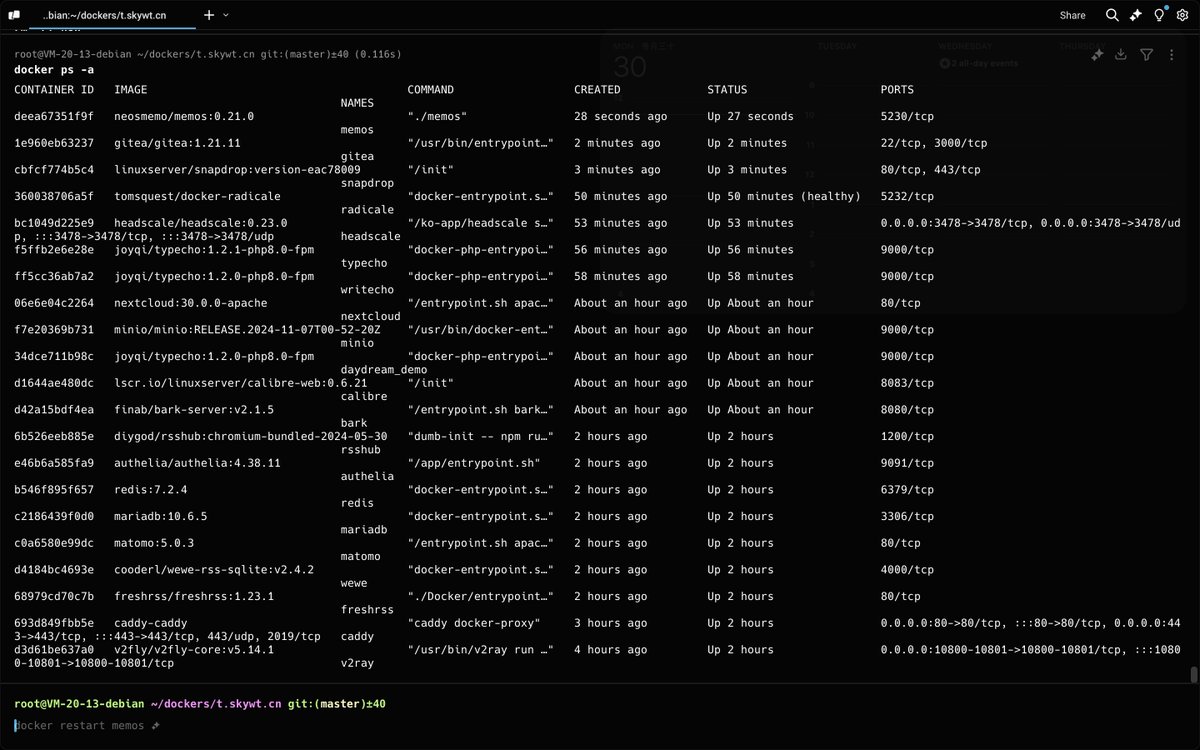
Task: Click container ID 'f7e20369b731'
Action: coord(54,330)
